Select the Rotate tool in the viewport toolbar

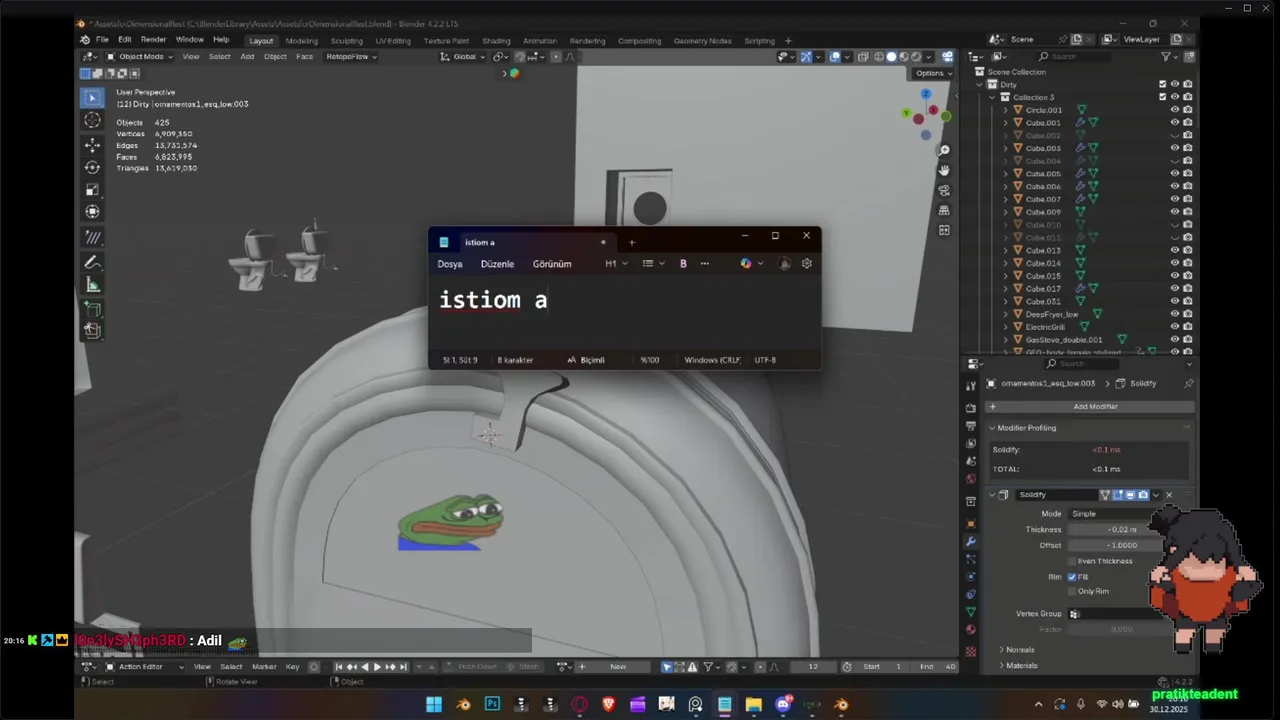[92, 167]
